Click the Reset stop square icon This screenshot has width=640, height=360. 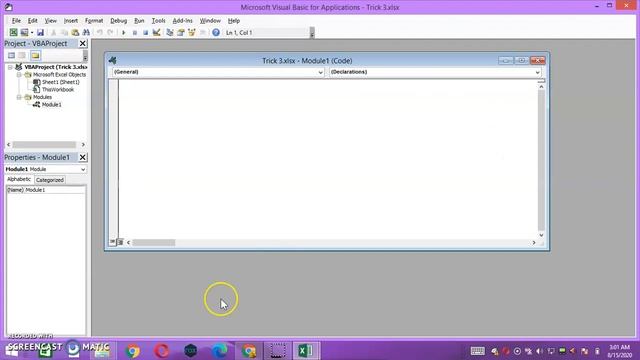coord(145,32)
